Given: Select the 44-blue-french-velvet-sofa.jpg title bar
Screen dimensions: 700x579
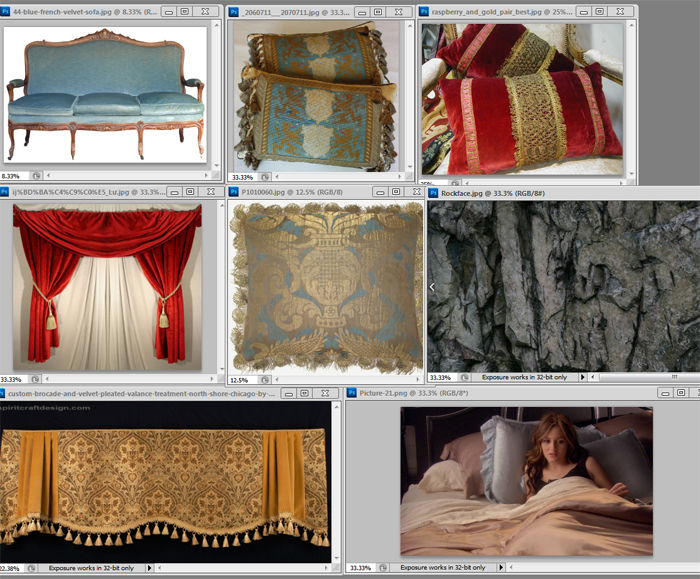Looking at the screenshot, I should 111,12.
